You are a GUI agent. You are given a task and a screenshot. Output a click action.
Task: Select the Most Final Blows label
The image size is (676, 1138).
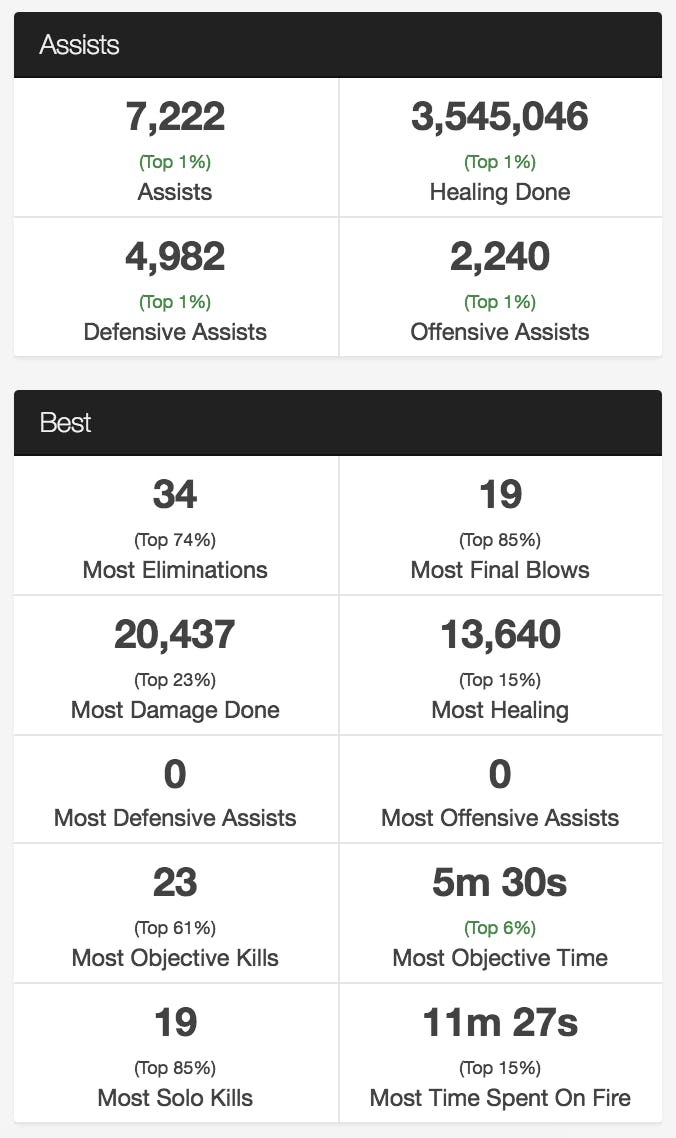coord(500,570)
